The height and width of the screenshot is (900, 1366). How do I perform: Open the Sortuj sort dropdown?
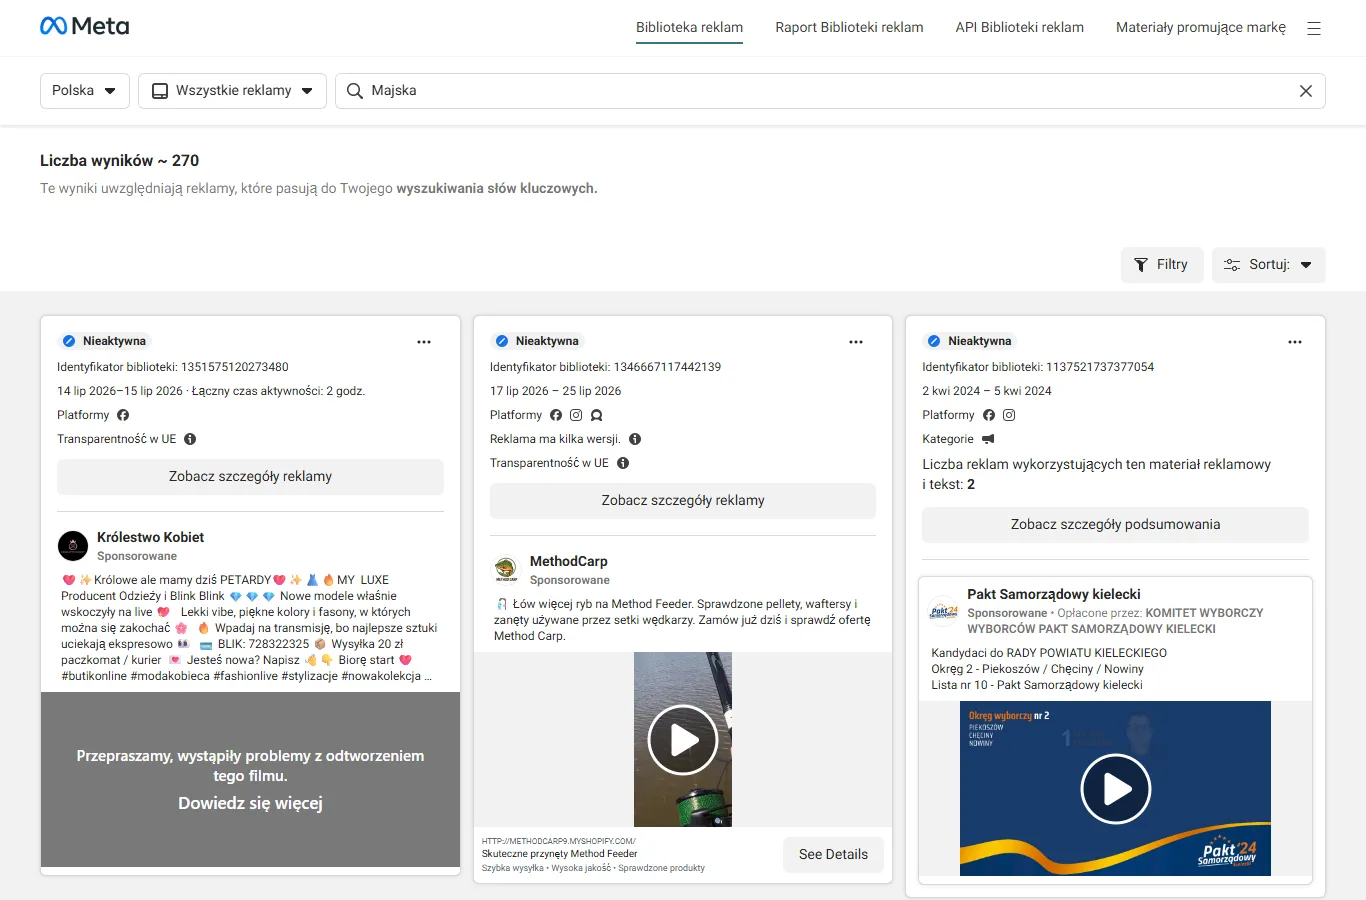[1269, 265]
